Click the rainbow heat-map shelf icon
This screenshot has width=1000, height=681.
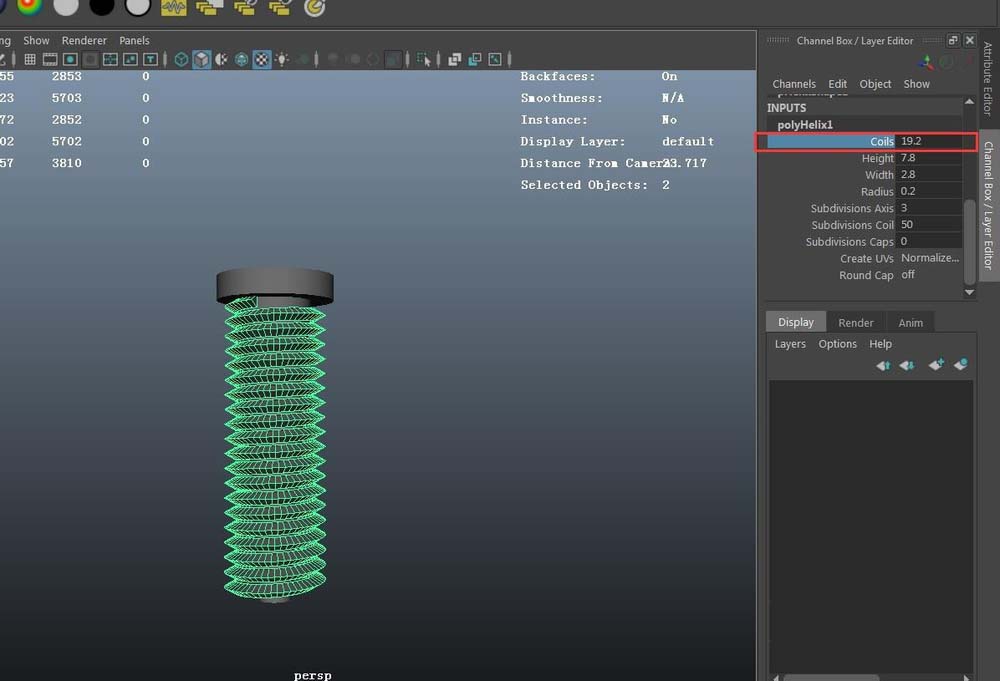tap(29, 6)
